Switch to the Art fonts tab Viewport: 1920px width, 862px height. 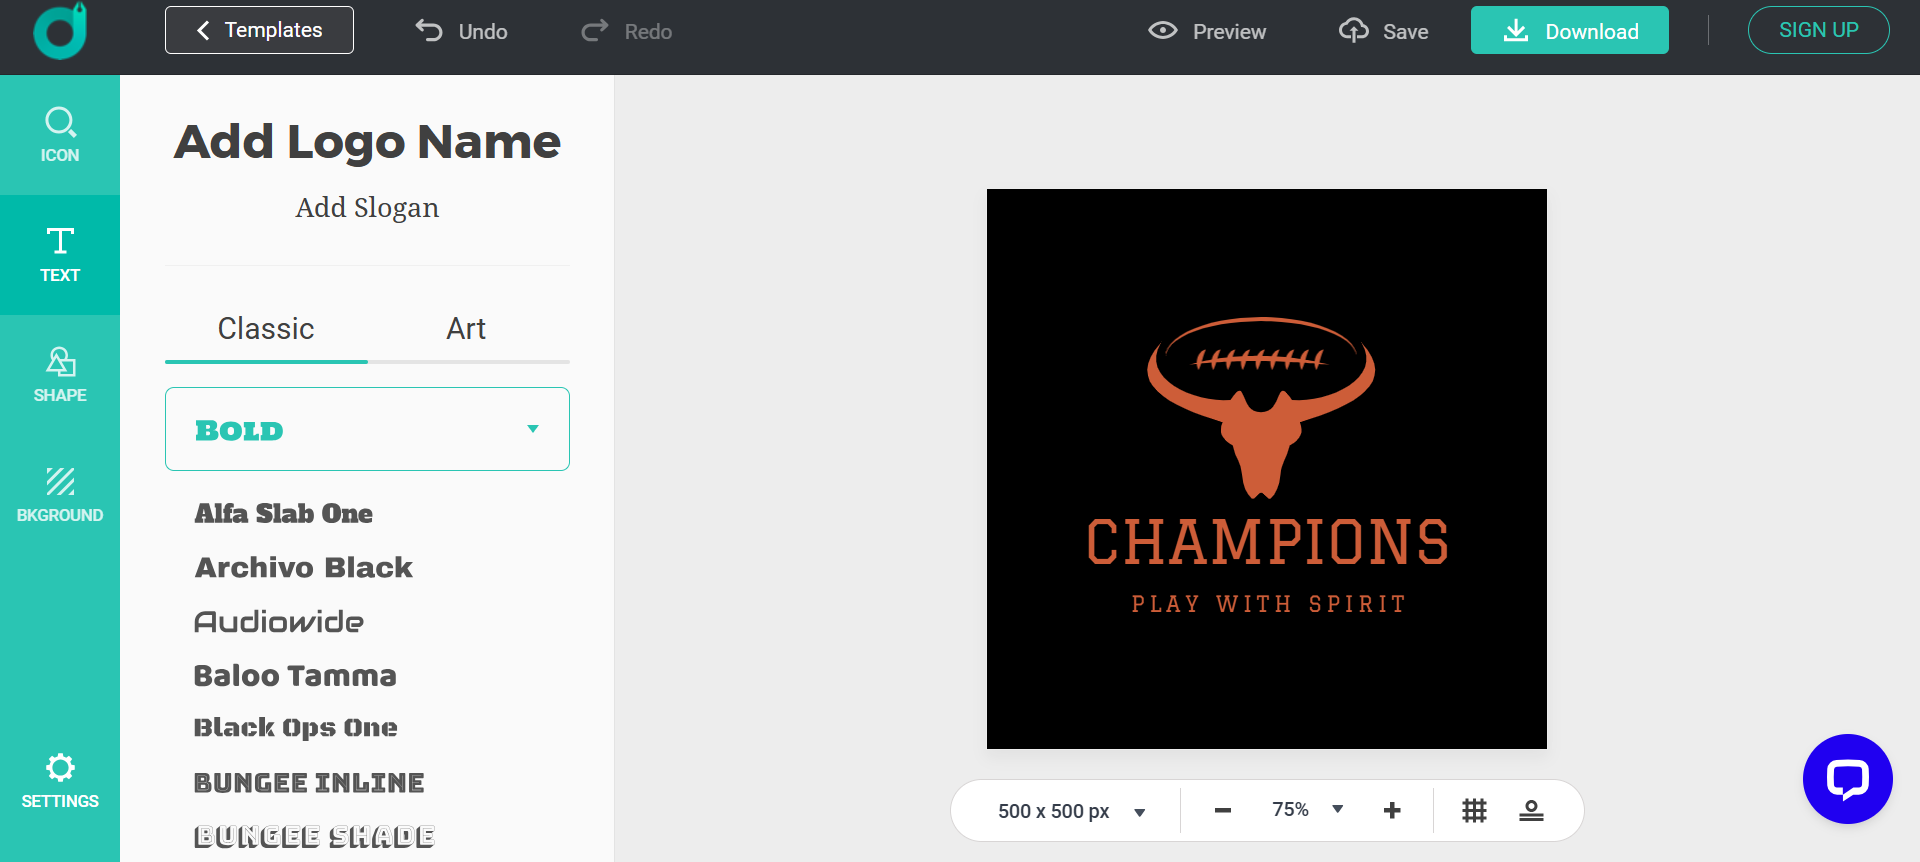click(466, 329)
